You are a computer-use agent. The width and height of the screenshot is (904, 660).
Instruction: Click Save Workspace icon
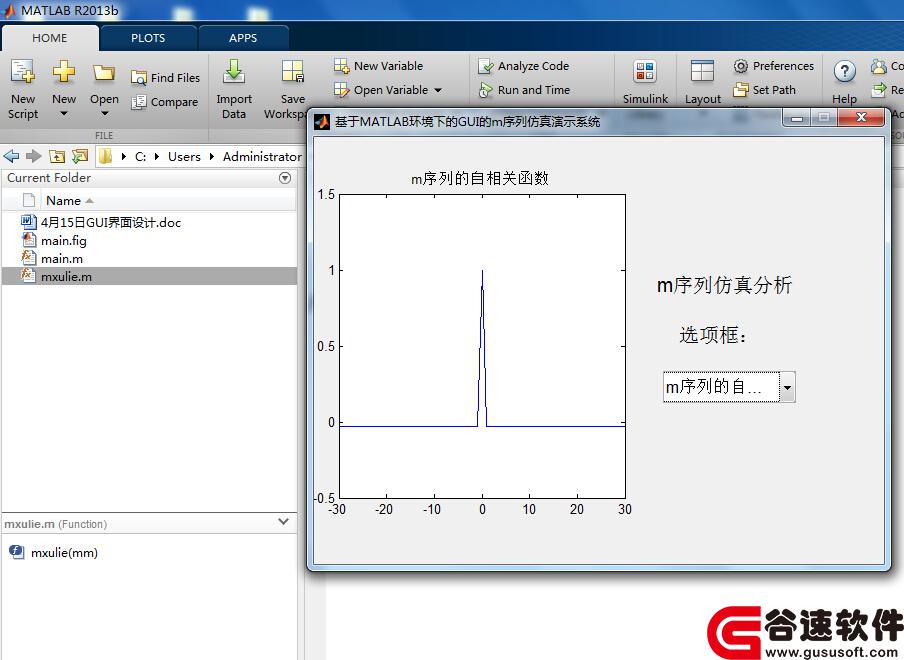click(293, 71)
